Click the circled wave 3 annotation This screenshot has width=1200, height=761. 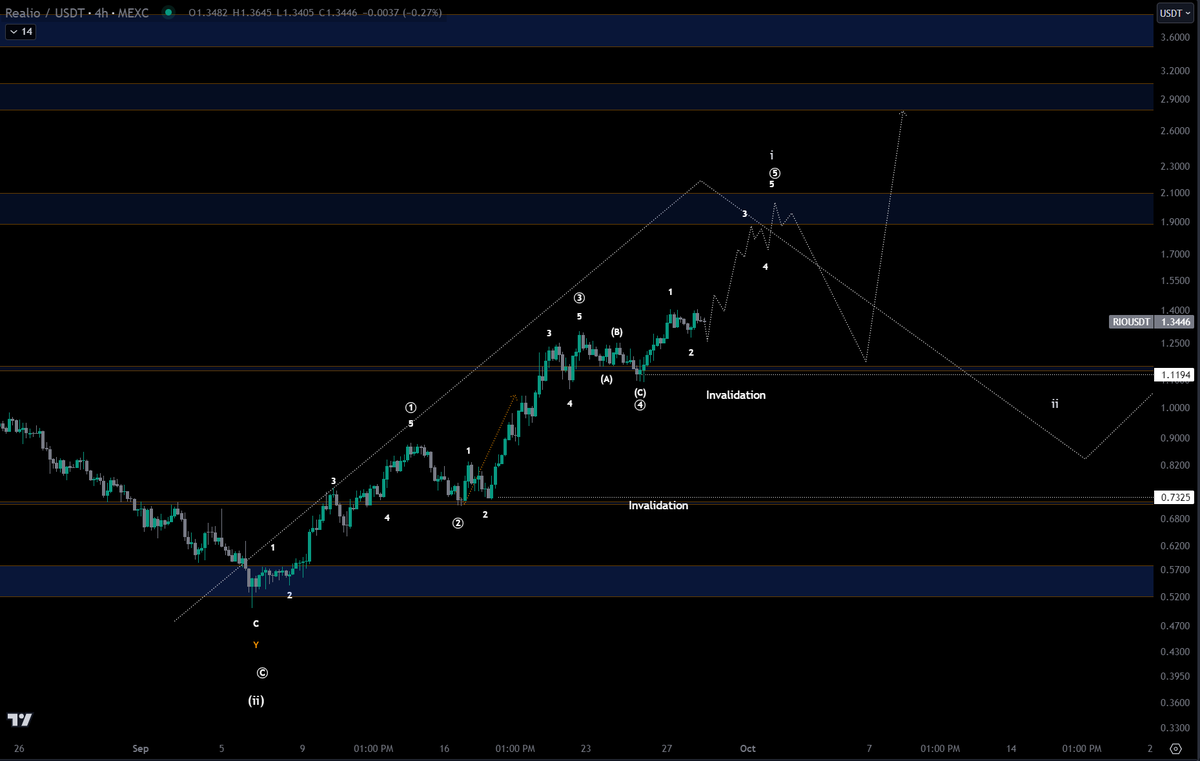tap(578, 296)
